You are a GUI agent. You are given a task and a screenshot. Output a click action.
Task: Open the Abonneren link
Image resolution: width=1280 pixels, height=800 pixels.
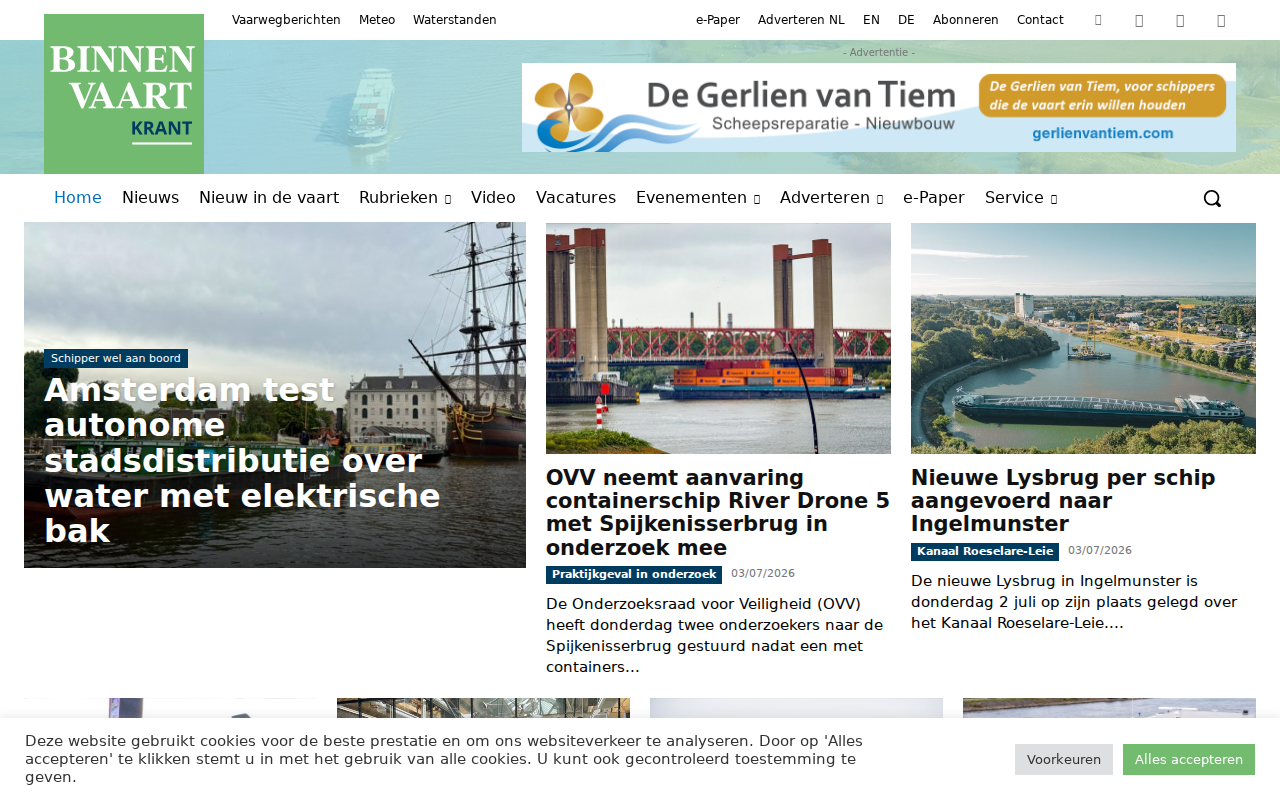tap(966, 20)
